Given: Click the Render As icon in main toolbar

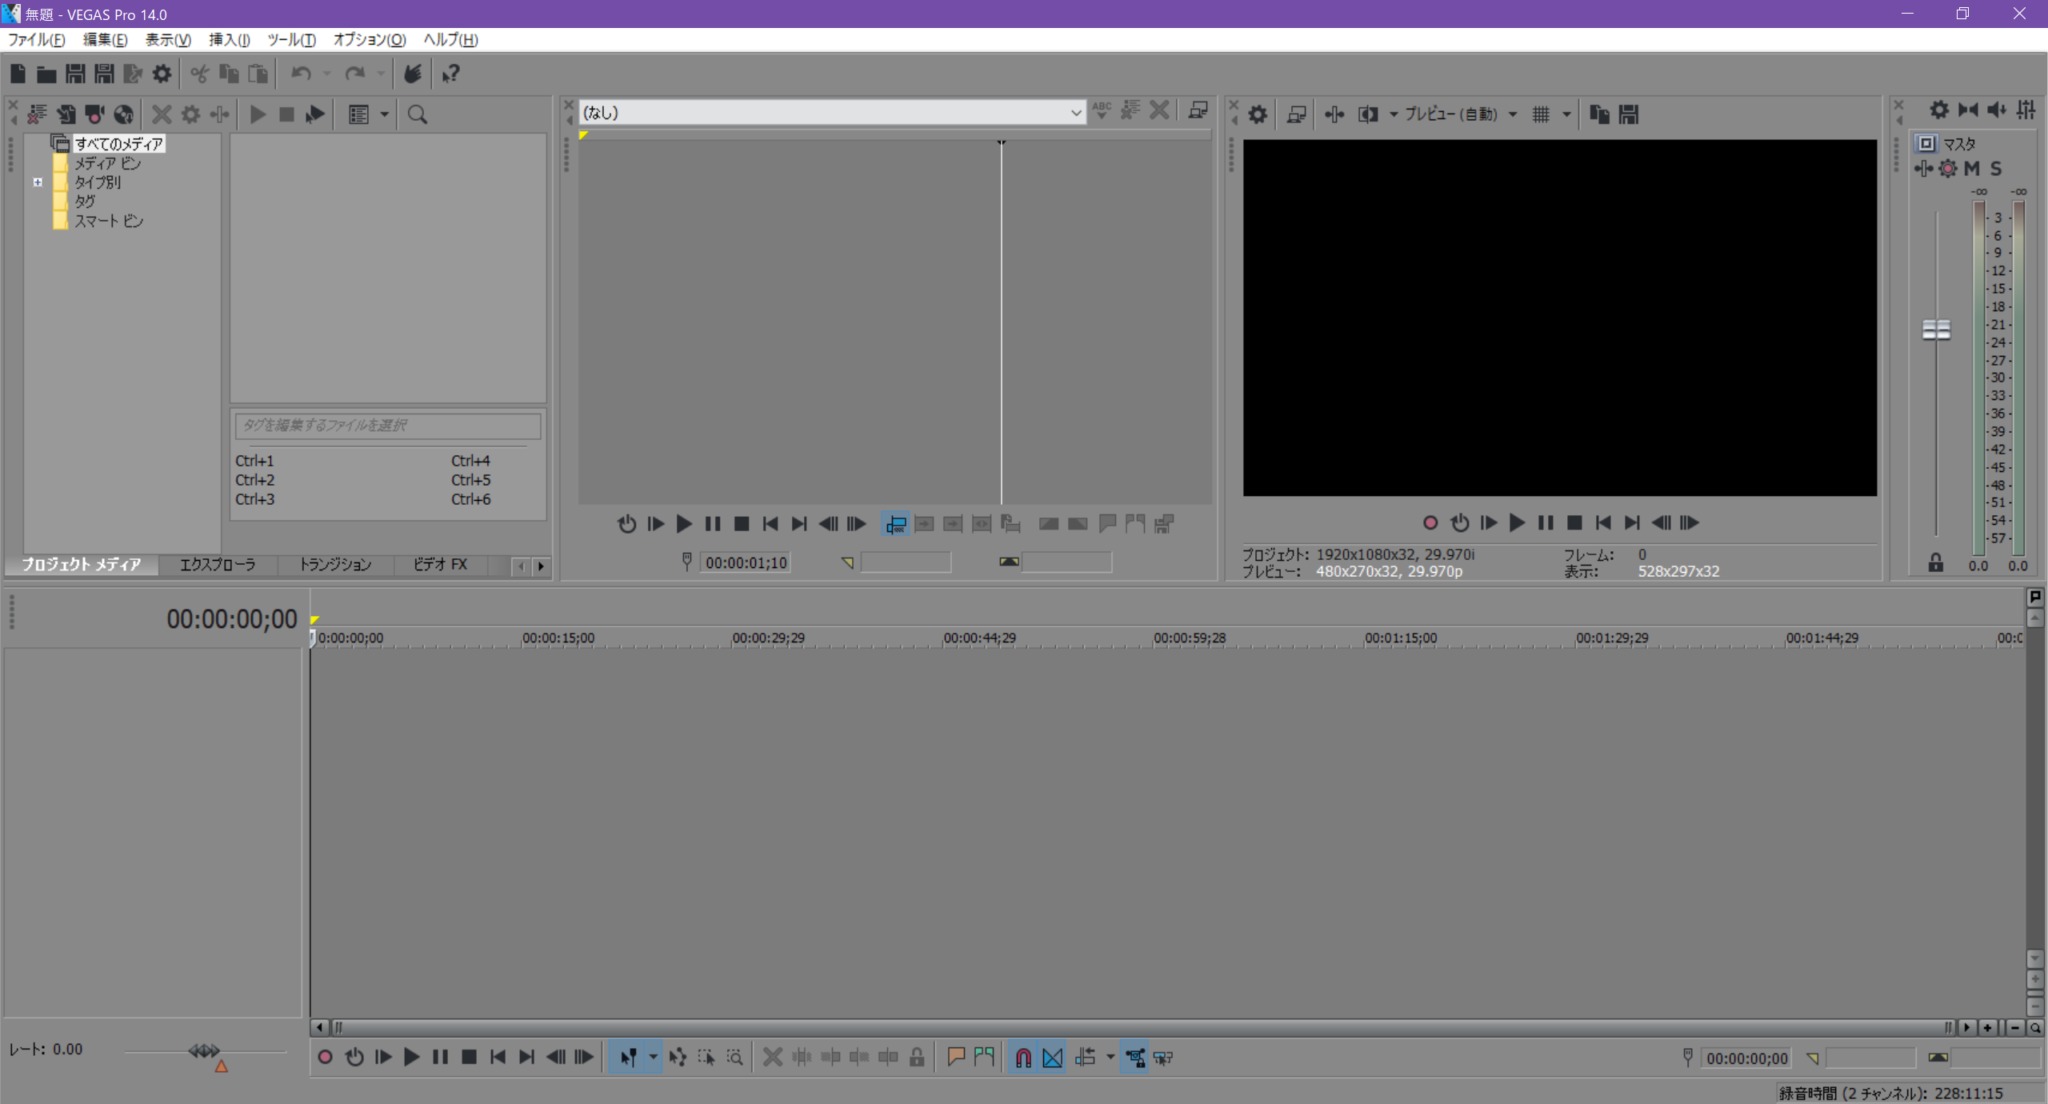Looking at the screenshot, I should [x=132, y=74].
